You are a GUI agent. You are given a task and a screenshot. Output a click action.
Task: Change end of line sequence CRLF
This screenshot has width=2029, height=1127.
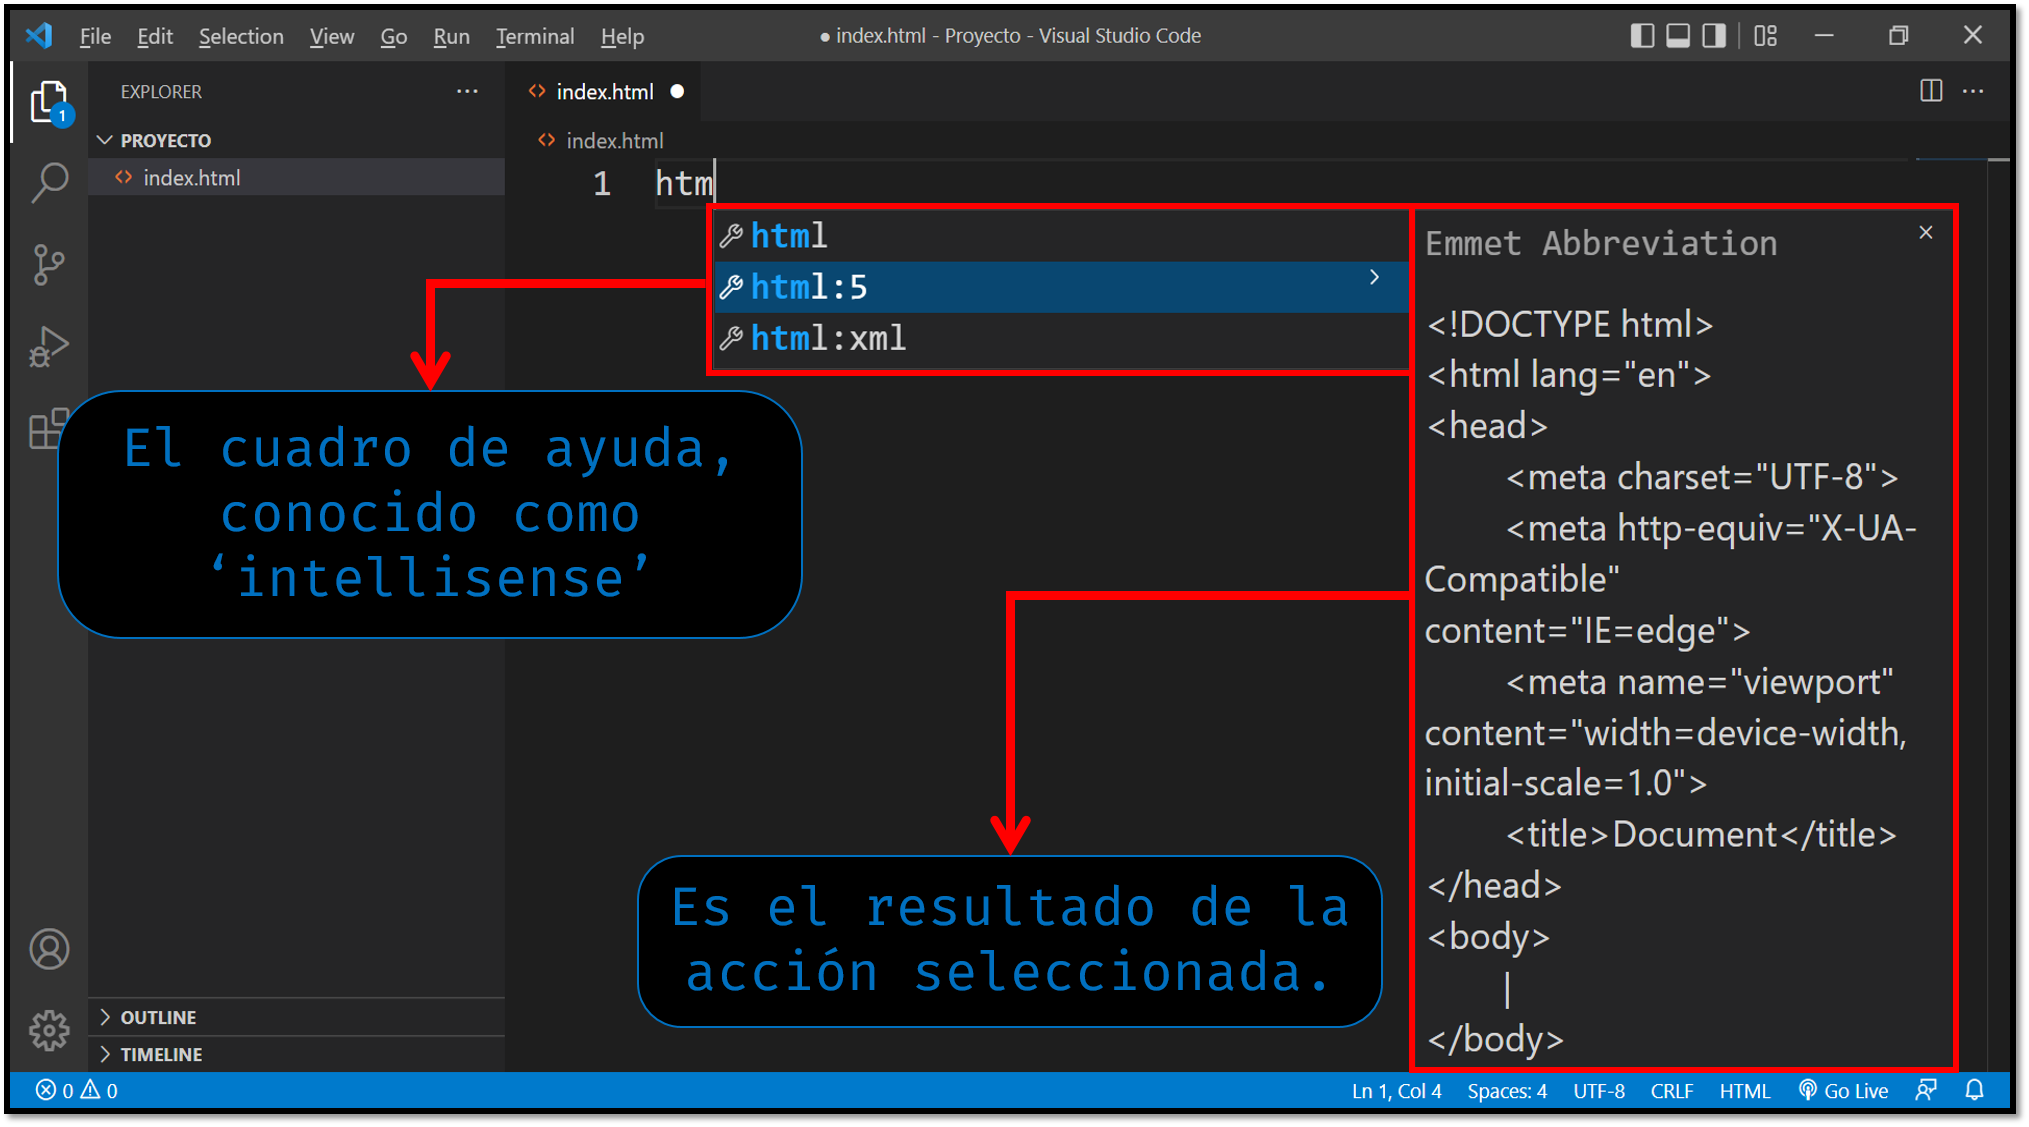pos(1671,1090)
